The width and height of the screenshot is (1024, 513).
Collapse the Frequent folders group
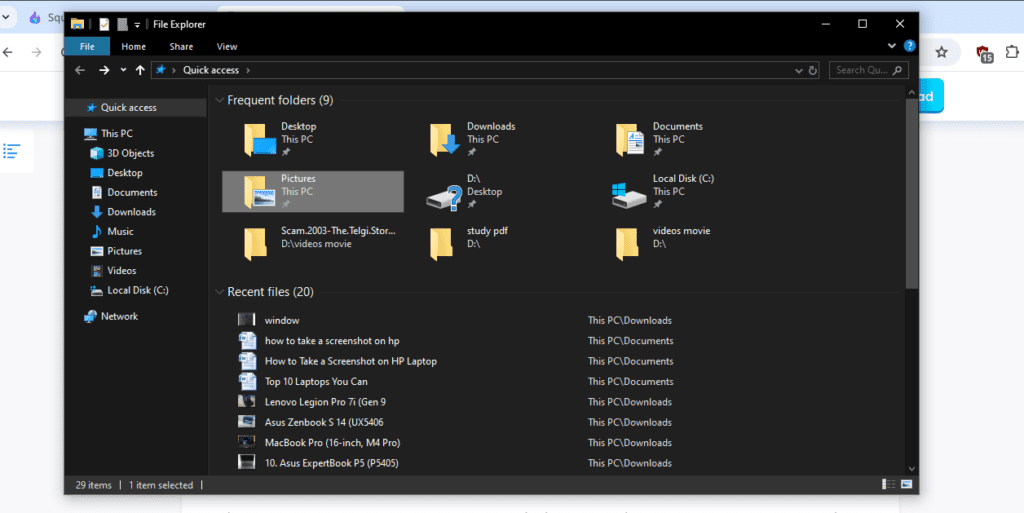pos(219,100)
